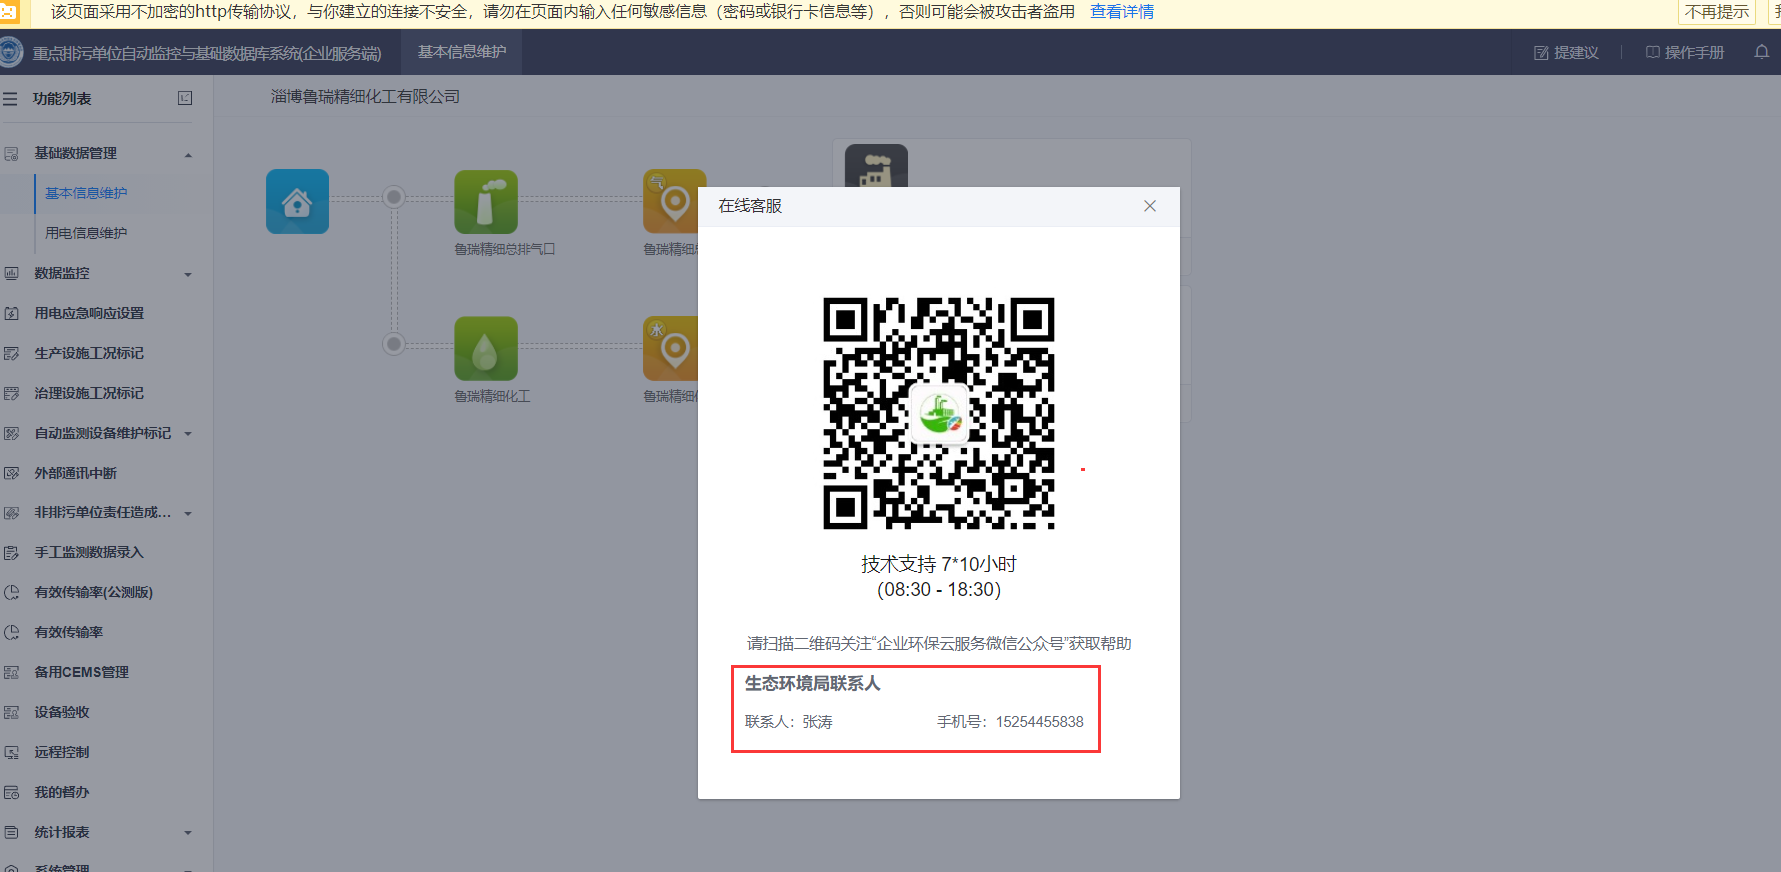Click the 设备验收 icon
The image size is (1781, 872).
click(12, 712)
